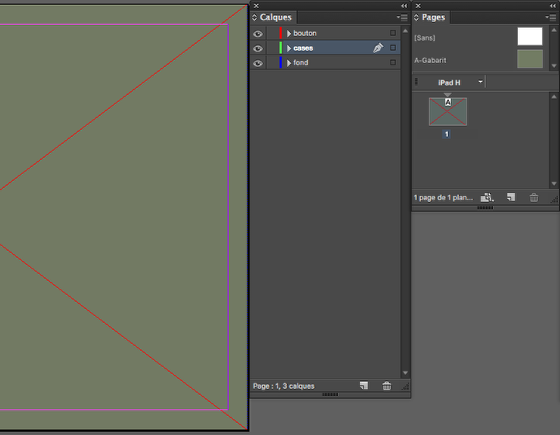560x435 pixels.
Task: Hide the cases layer
Action: click(258, 48)
